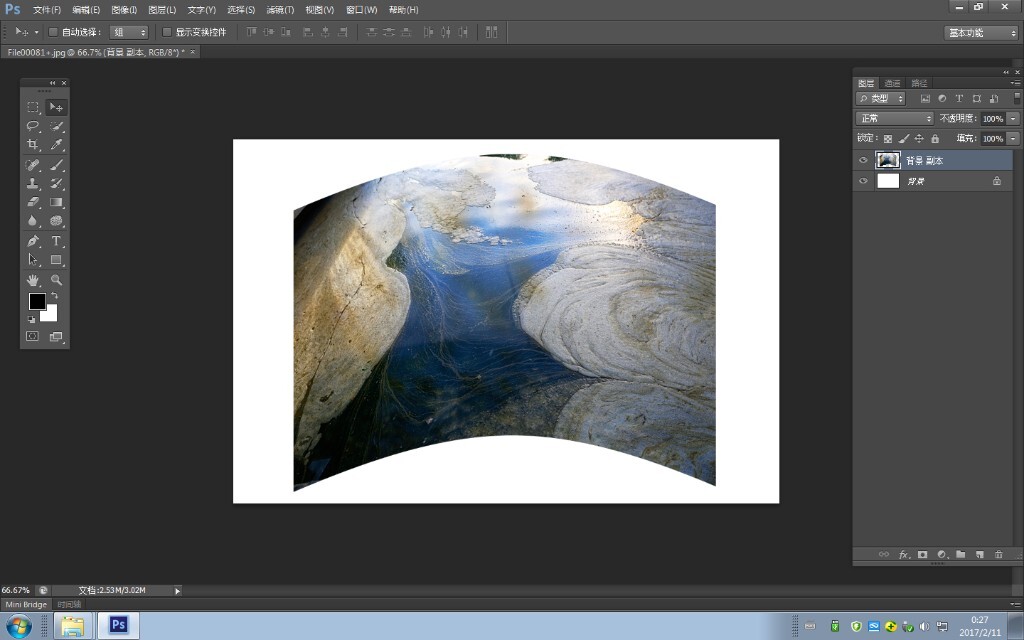Create a new fill or adjustment layer
Screen dimensions: 1024x640
click(942, 554)
